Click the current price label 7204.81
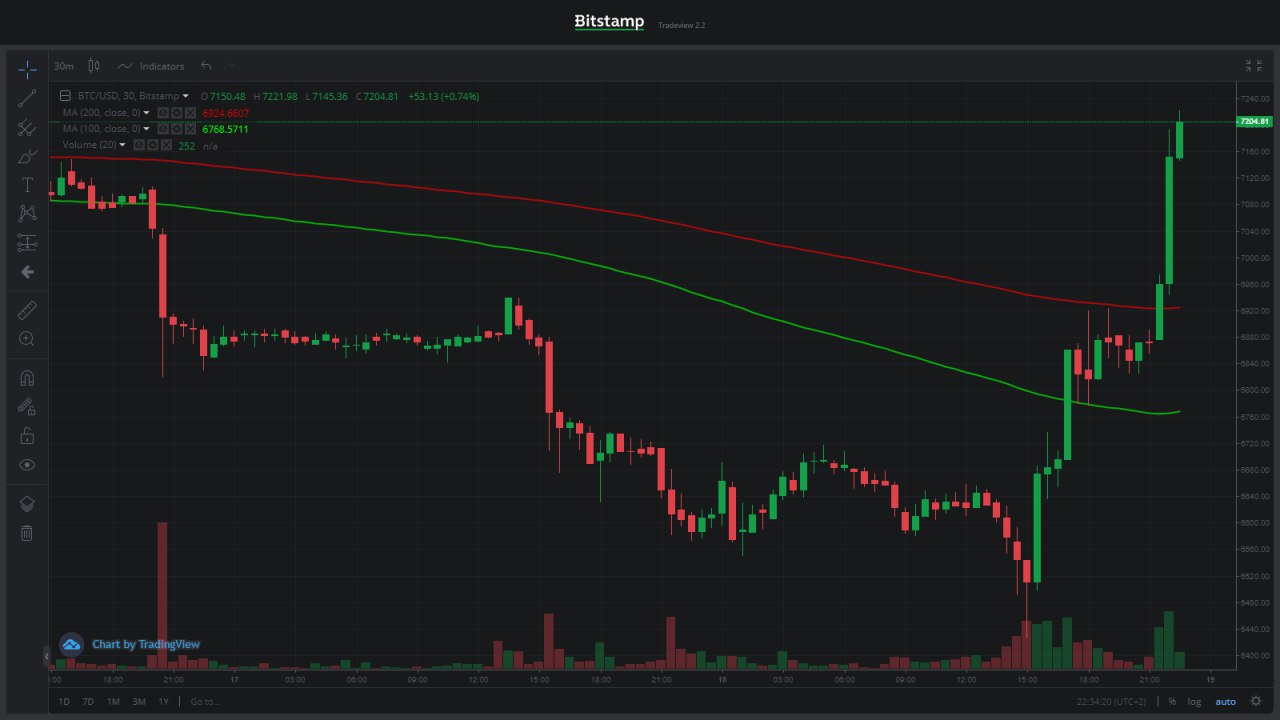Viewport: 1280px width, 720px height. click(1253, 122)
